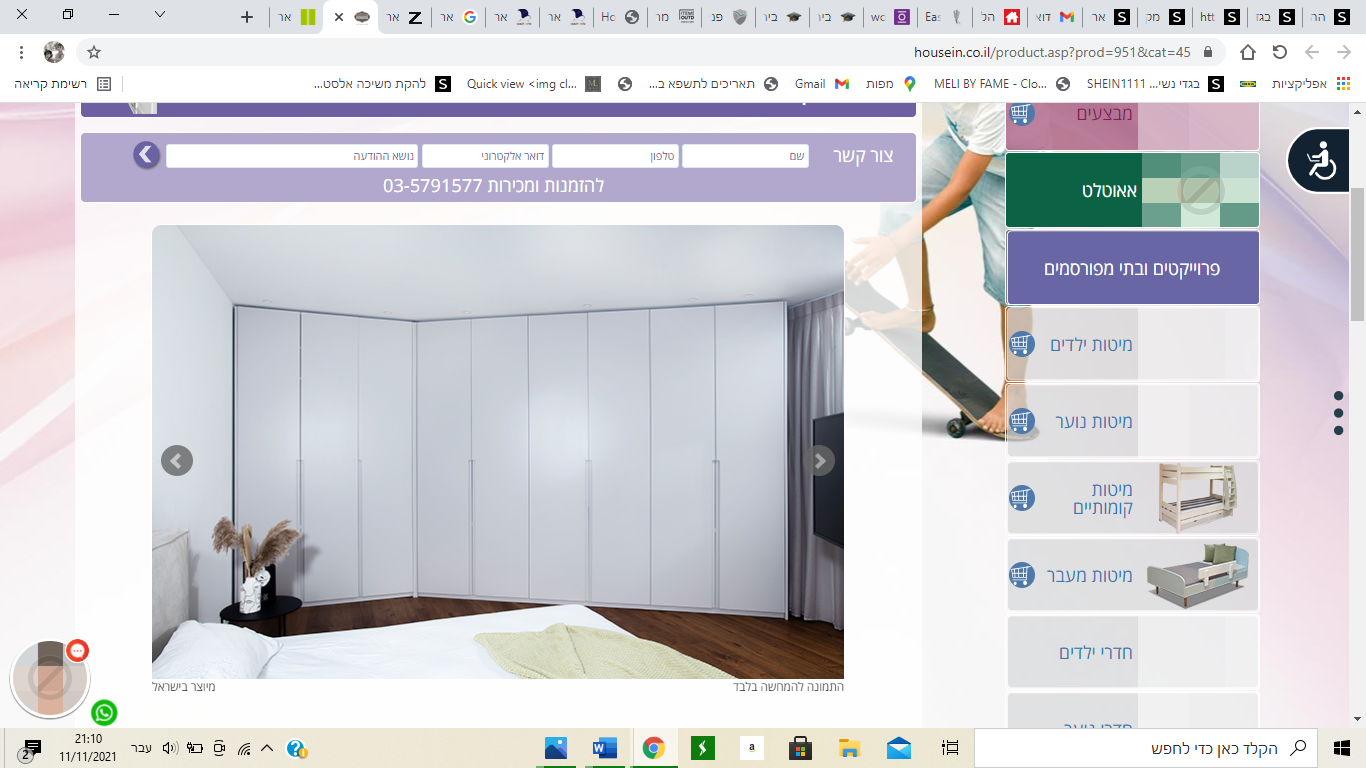Image resolution: width=1366 pixels, height=768 pixels.
Task: Show the next product image
Action: point(820,460)
